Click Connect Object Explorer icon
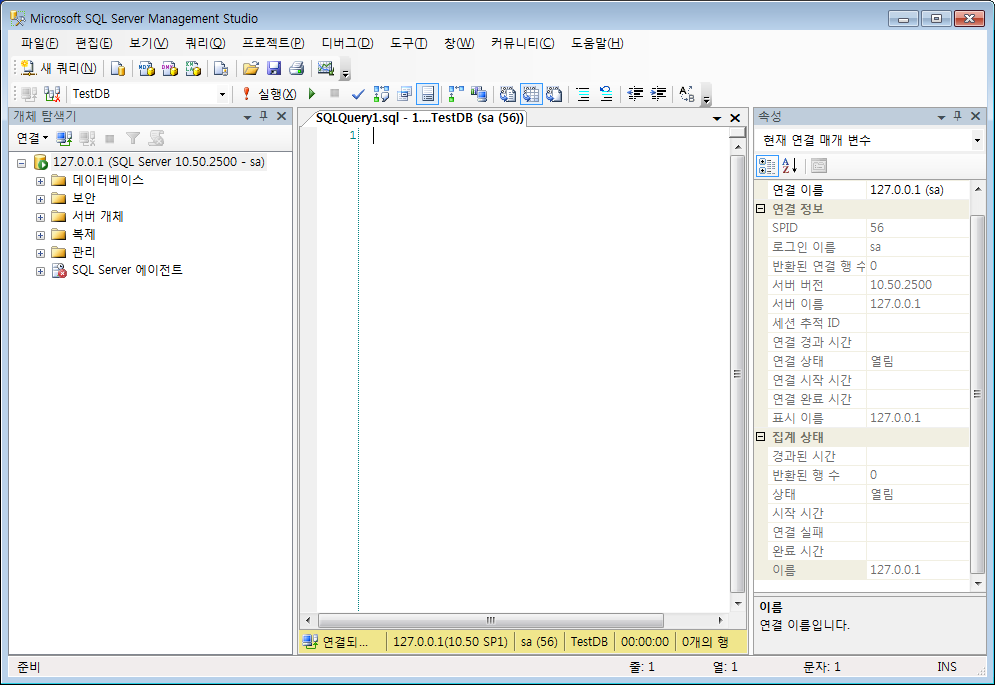 coord(64,138)
